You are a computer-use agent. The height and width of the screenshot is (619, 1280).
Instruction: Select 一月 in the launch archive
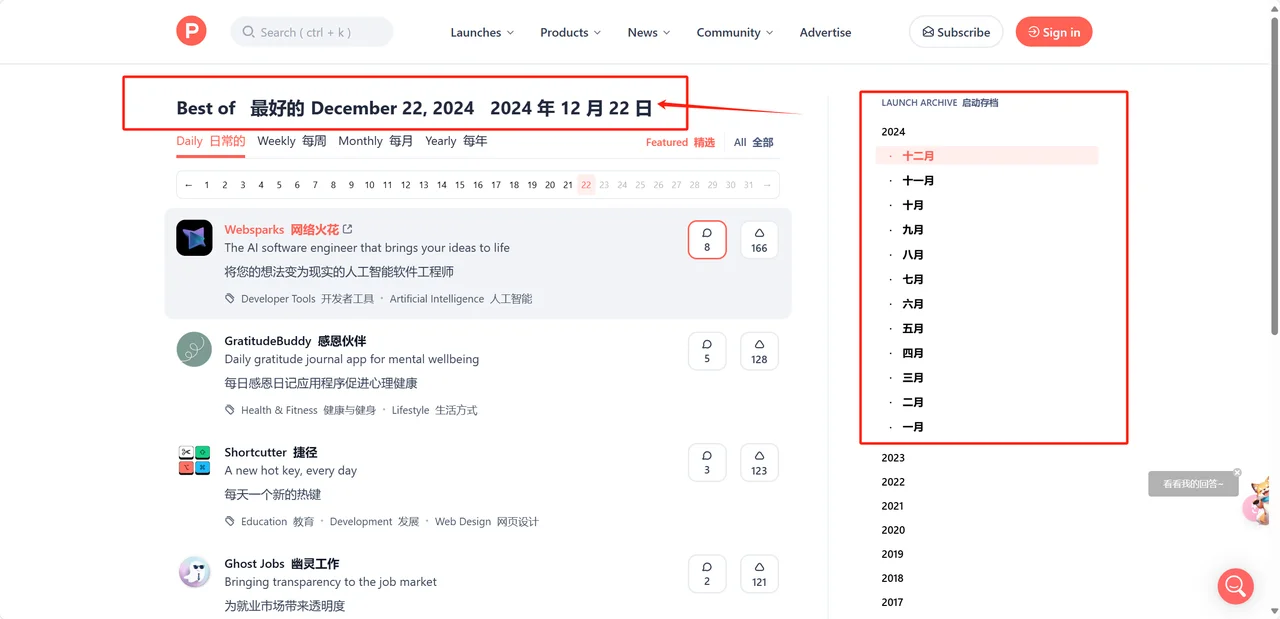(x=913, y=427)
